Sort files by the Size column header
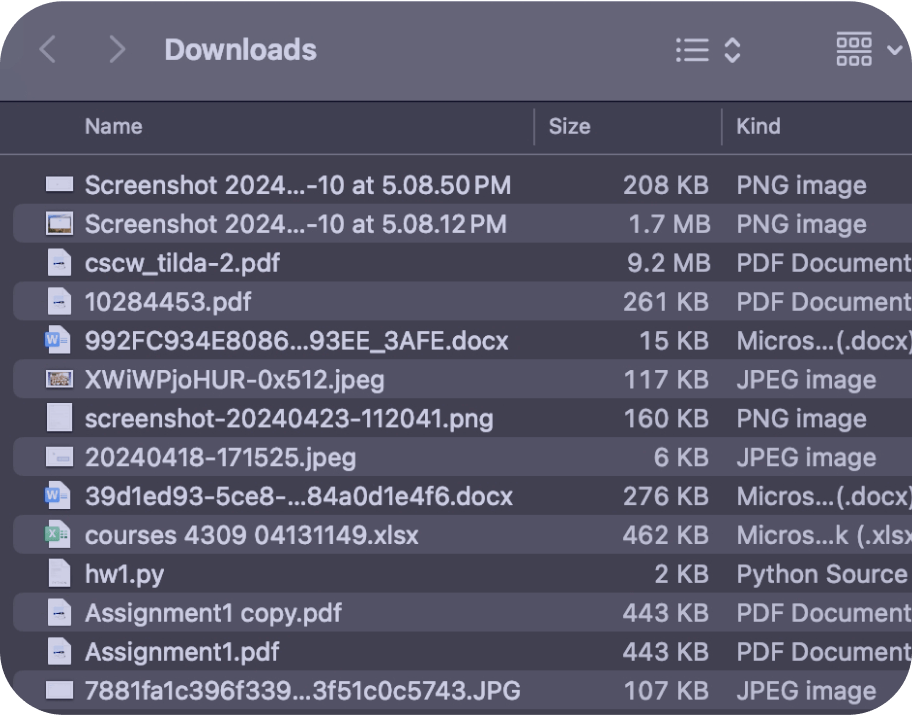 (569, 127)
